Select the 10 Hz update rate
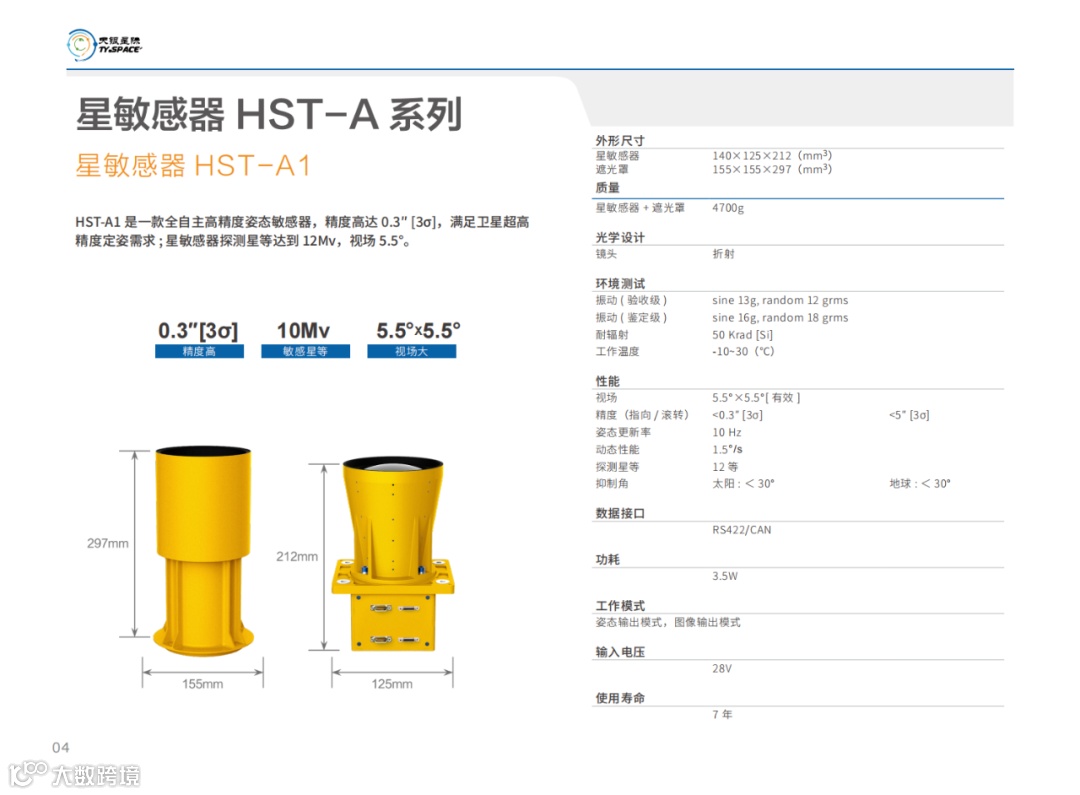The image size is (1080, 795). (727, 433)
